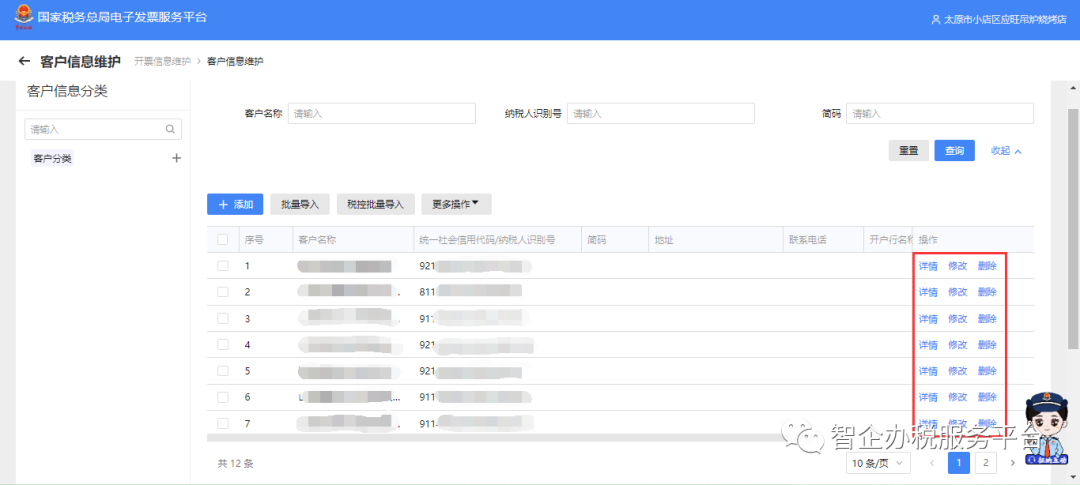Open the 10条/页 page size dropdown
Image resolution: width=1080 pixels, height=485 pixels.
tap(878, 463)
